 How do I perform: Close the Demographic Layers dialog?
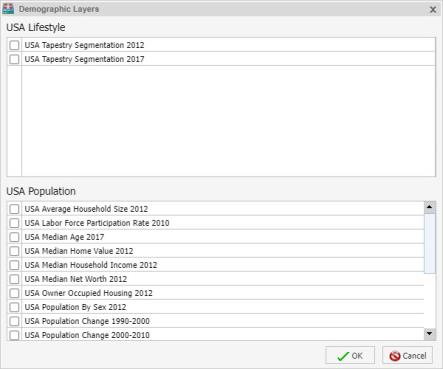(x=433, y=10)
